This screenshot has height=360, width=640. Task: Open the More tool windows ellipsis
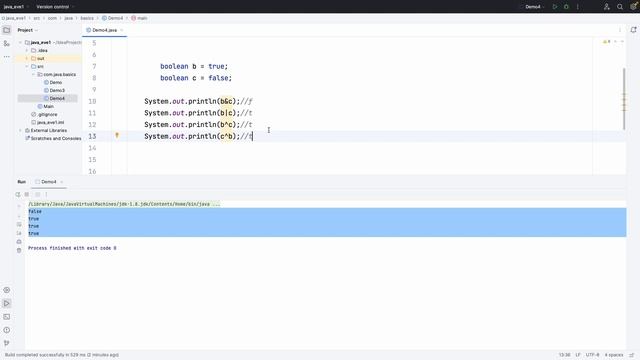[7, 56]
